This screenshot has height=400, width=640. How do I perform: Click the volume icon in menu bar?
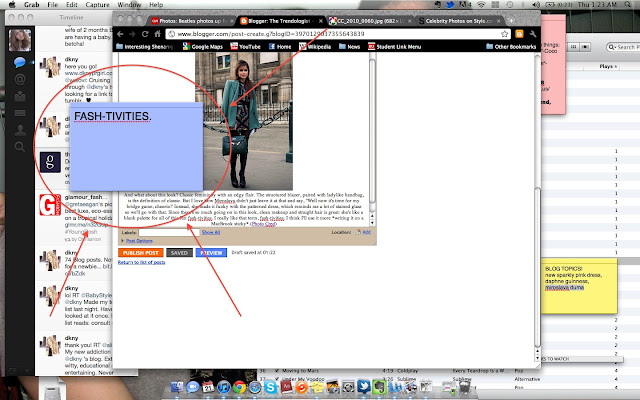[x=536, y=4]
